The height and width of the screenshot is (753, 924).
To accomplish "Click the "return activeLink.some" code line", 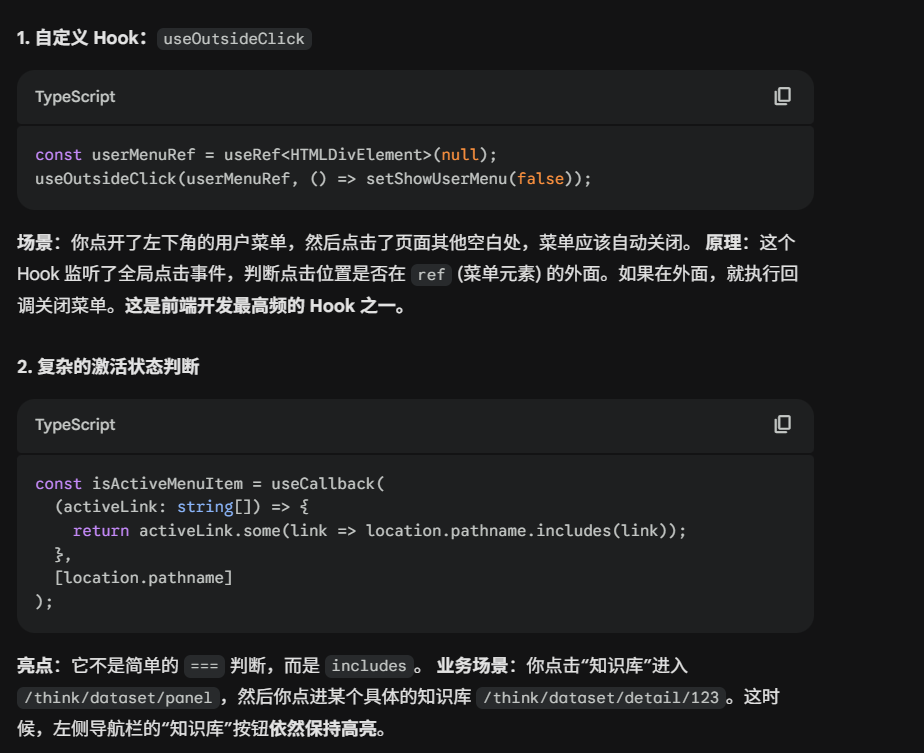I will pos(379,530).
